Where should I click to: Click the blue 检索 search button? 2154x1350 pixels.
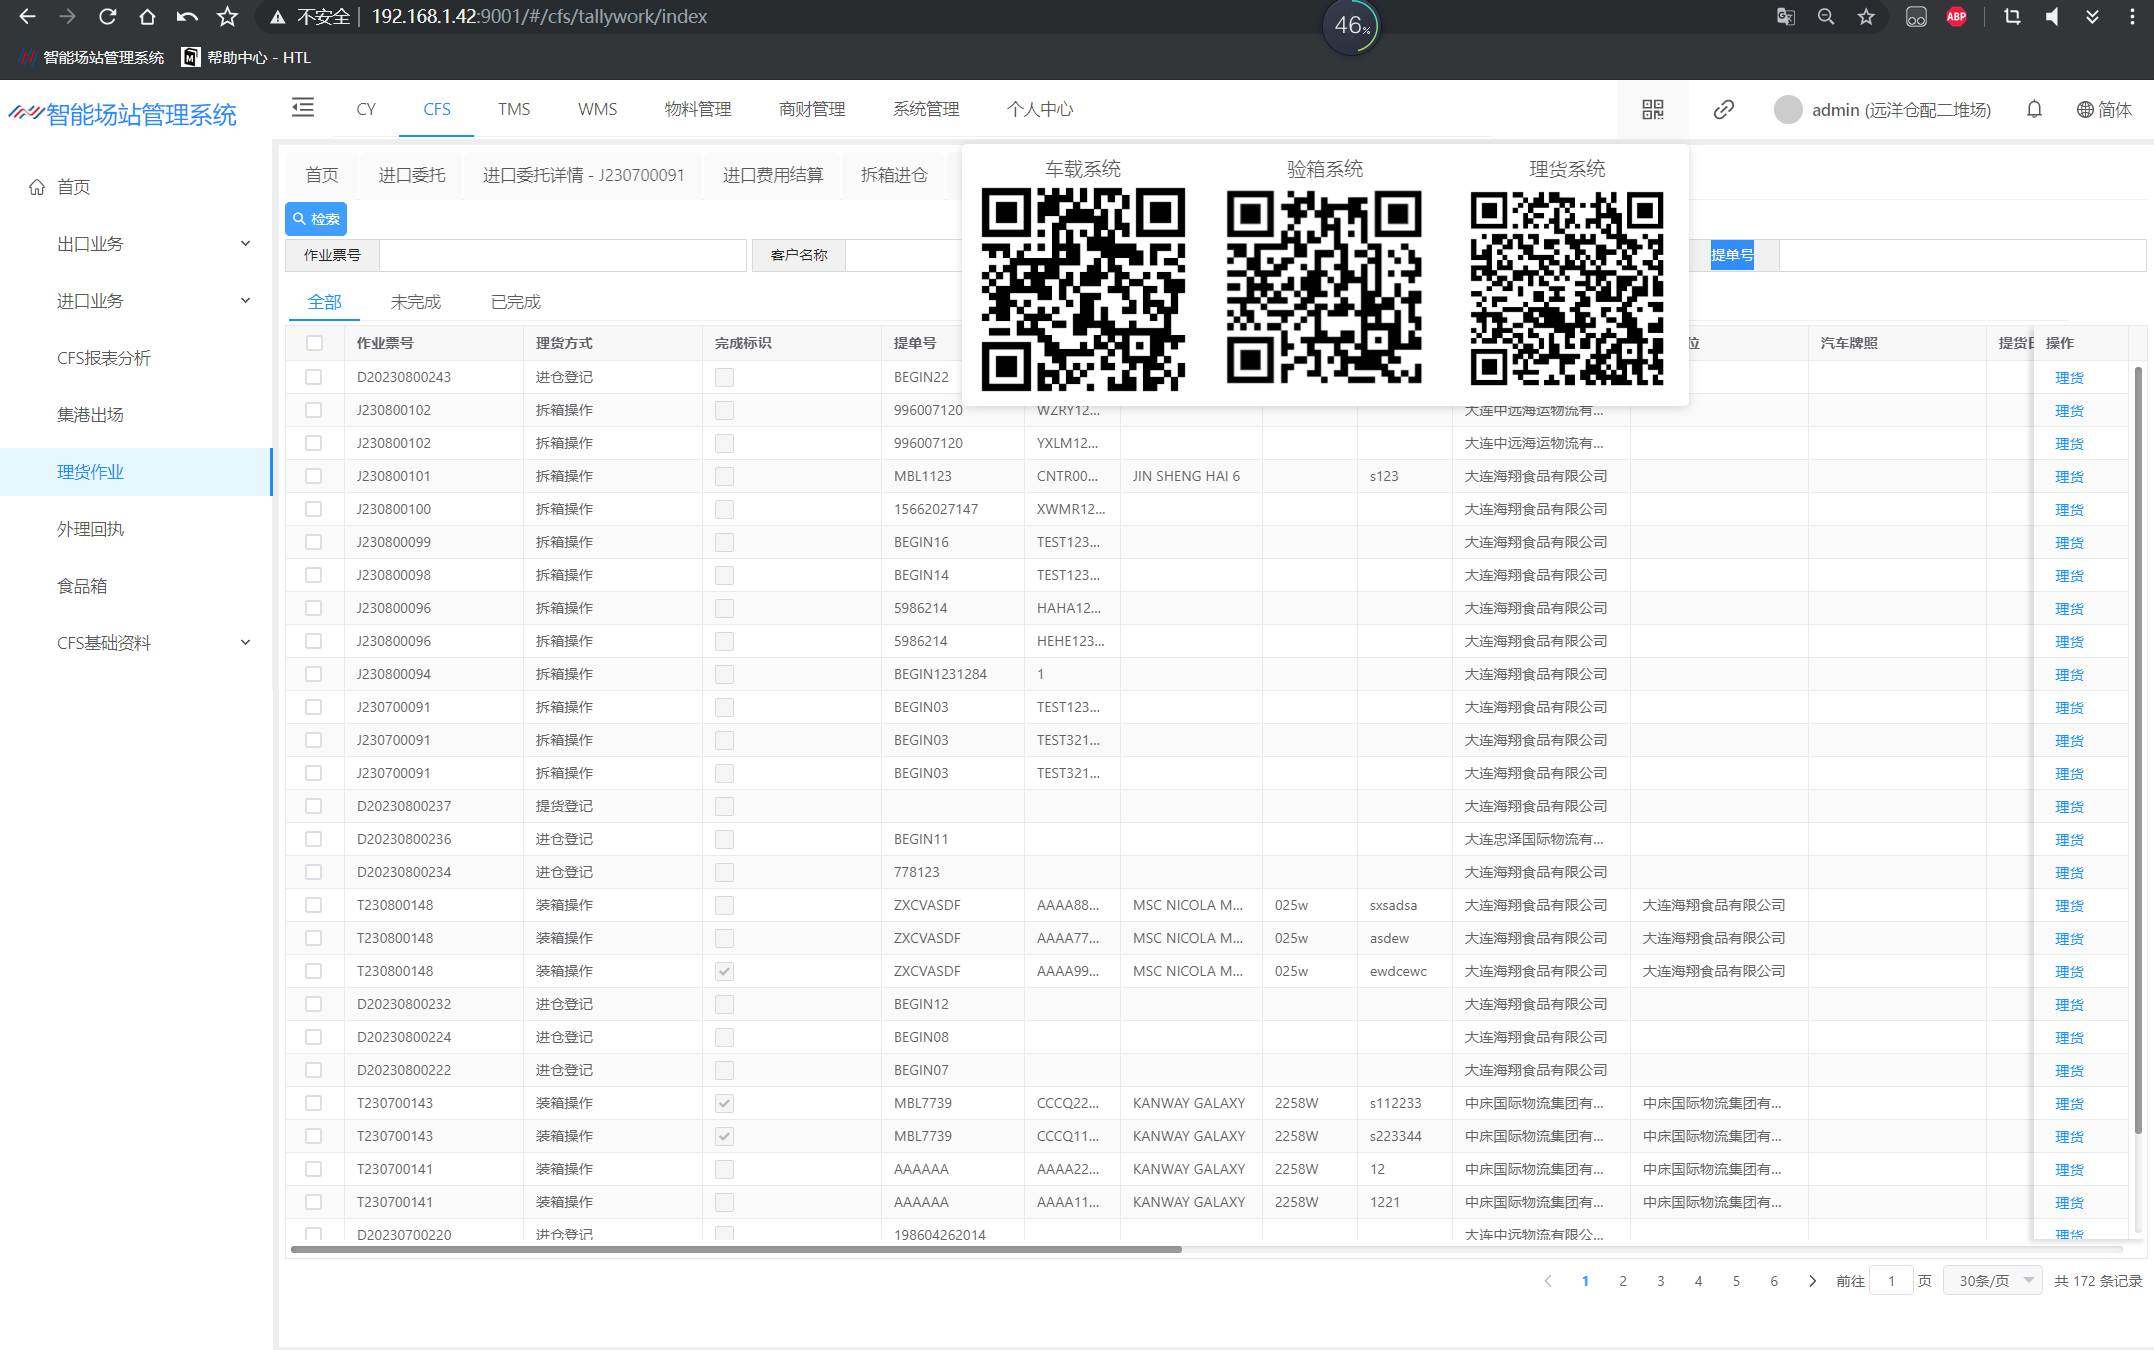pos(316,219)
